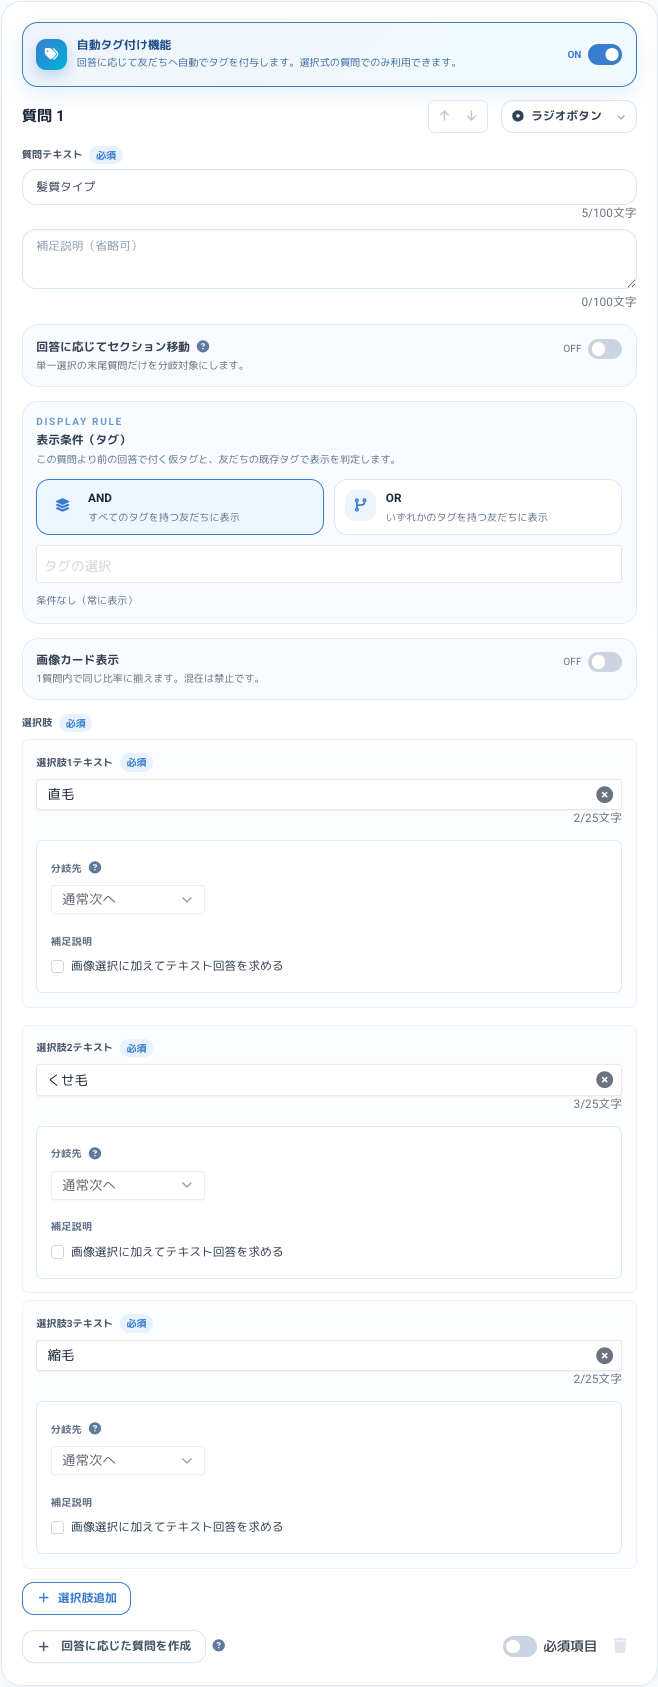Check text-answer box under 縮毛 option
This screenshot has width=658, height=1687.
tap(58, 1527)
